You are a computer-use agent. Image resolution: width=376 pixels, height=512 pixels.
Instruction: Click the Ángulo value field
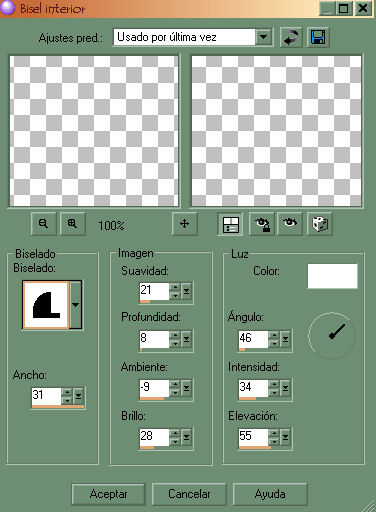click(x=253, y=339)
